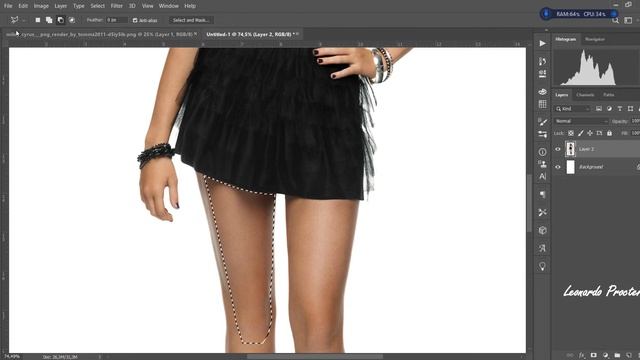Click the New adjustment layer icon

pos(605,356)
